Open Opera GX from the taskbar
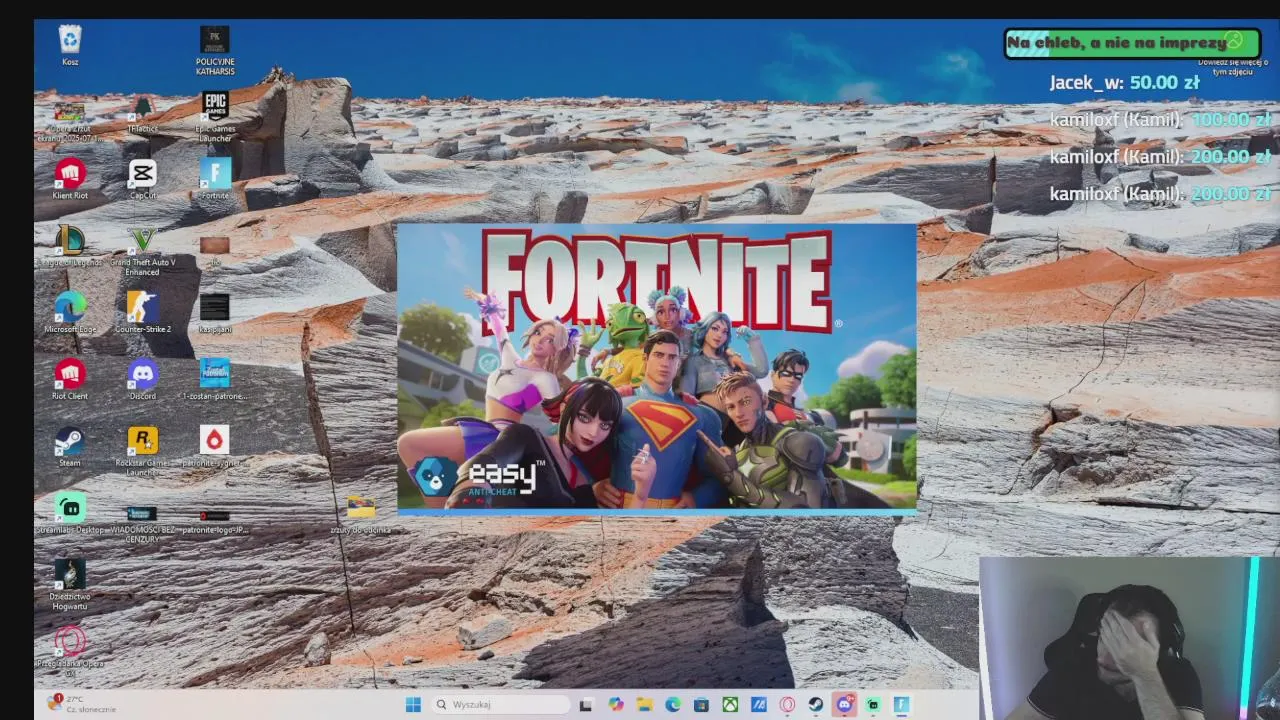The width and height of the screenshot is (1280, 720). [787, 704]
